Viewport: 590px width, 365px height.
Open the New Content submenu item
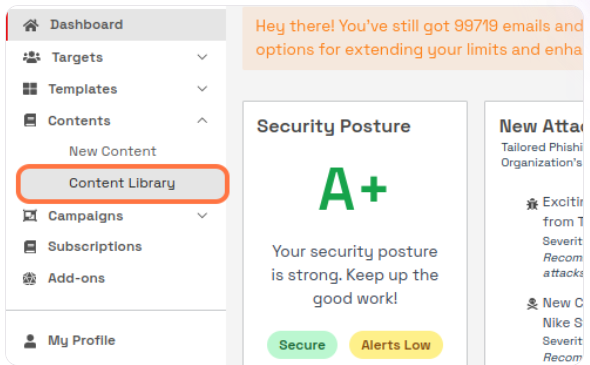click(113, 151)
